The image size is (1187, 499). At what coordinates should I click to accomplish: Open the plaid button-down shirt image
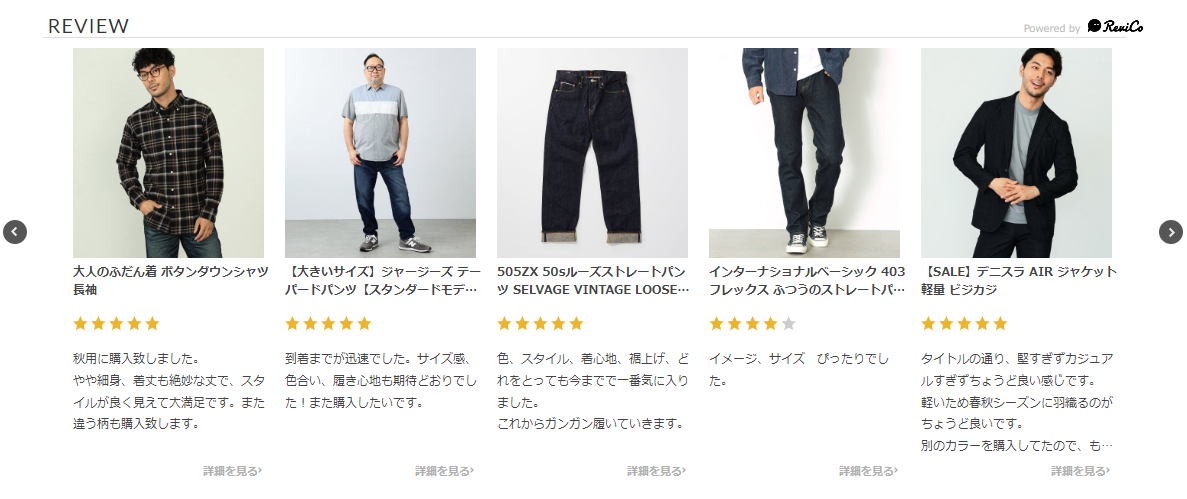tap(169, 153)
